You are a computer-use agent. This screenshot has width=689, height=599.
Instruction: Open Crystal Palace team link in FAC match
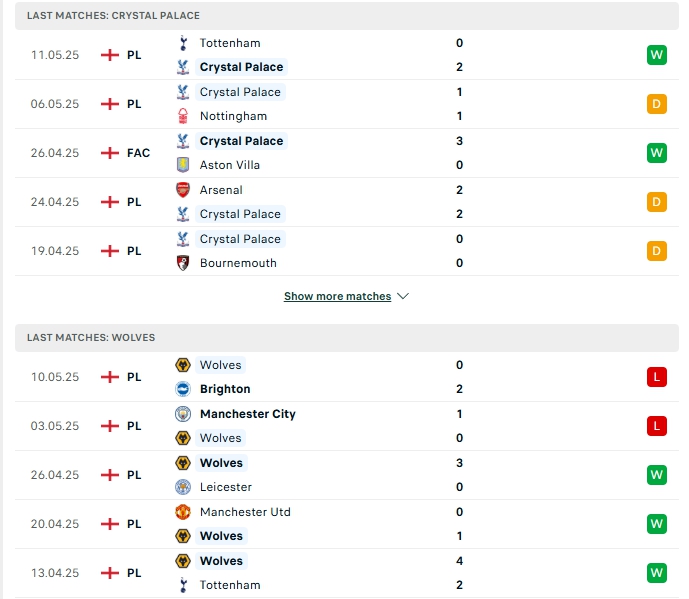[x=241, y=141]
